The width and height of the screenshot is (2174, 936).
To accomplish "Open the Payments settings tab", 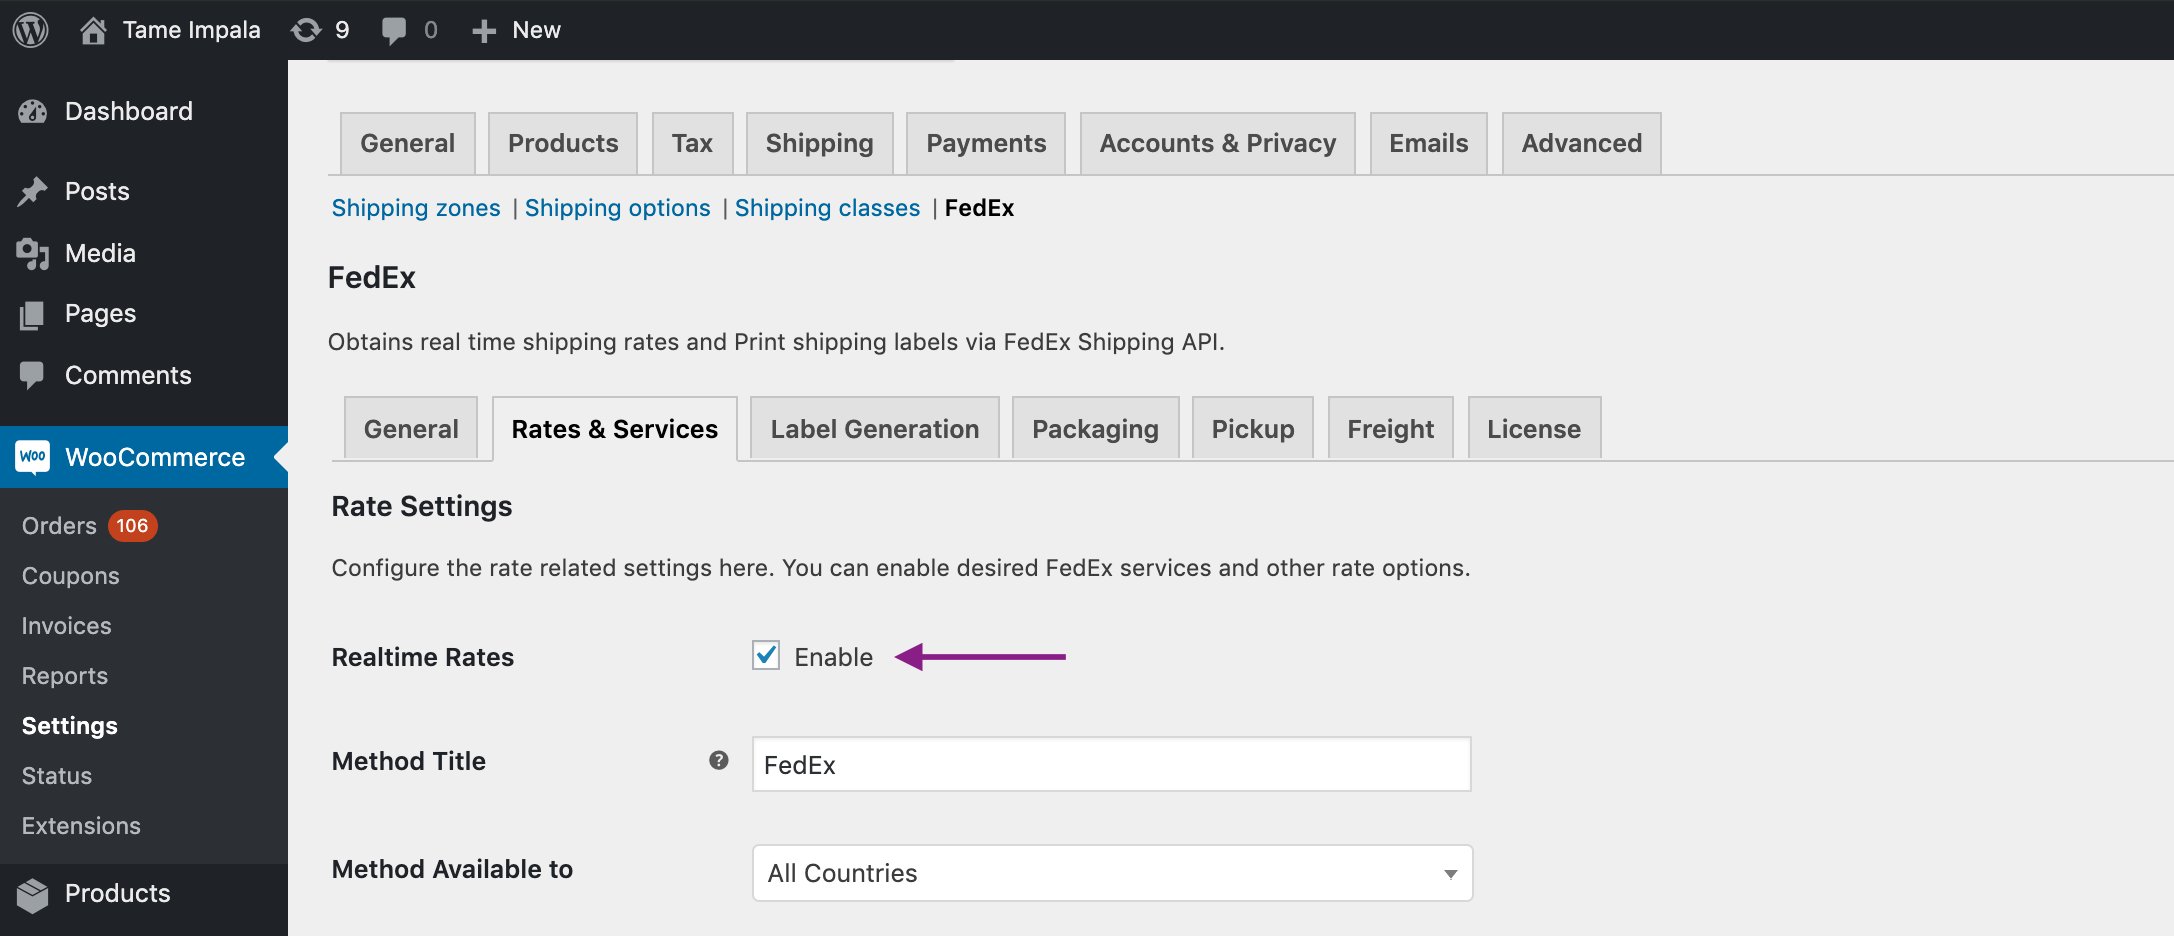I will click(986, 143).
